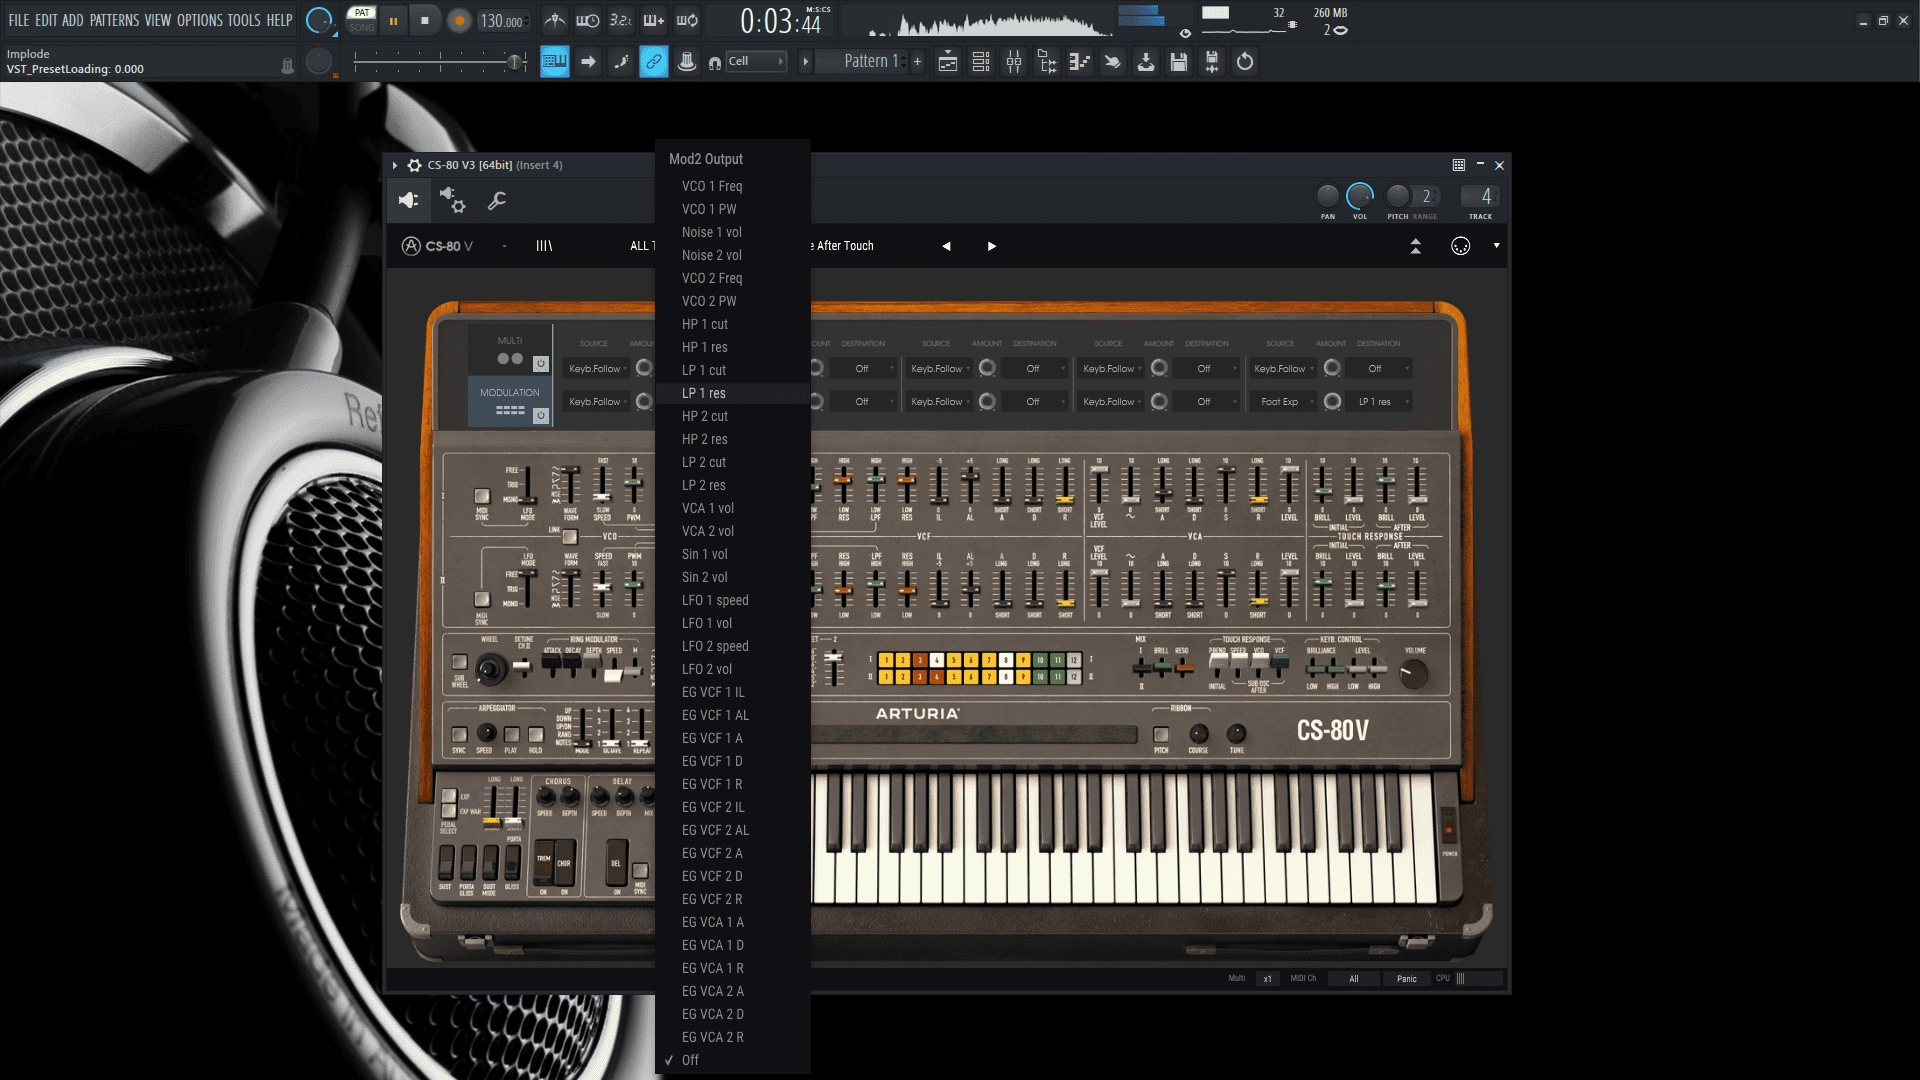The width and height of the screenshot is (1920, 1080).
Task: Choose EG VCF 1 A menu entry
Action: [x=732, y=738]
